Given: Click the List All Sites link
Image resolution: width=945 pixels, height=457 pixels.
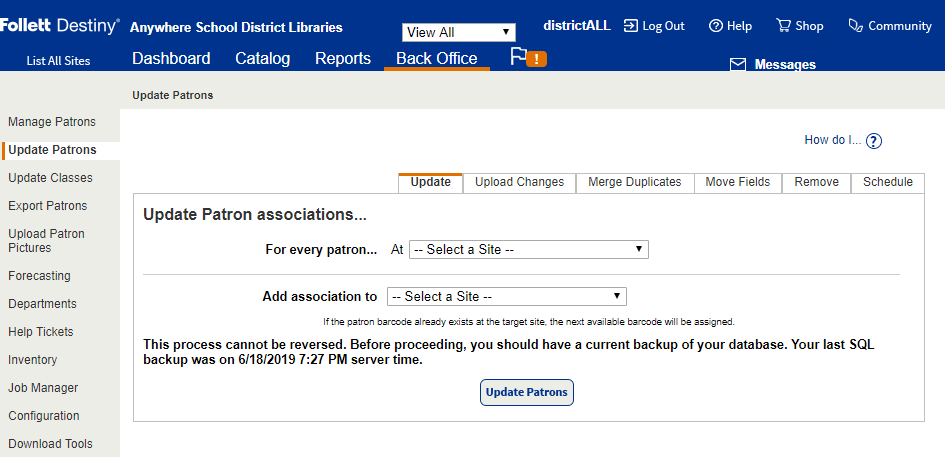Looking at the screenshot, I should click(58, 61).
